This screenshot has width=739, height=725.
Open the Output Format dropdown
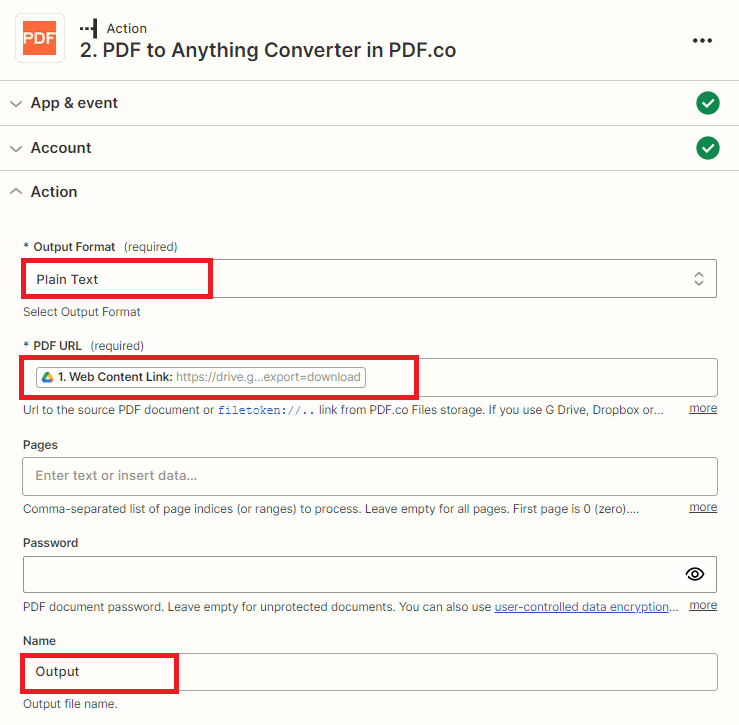(x=370, y=279)
